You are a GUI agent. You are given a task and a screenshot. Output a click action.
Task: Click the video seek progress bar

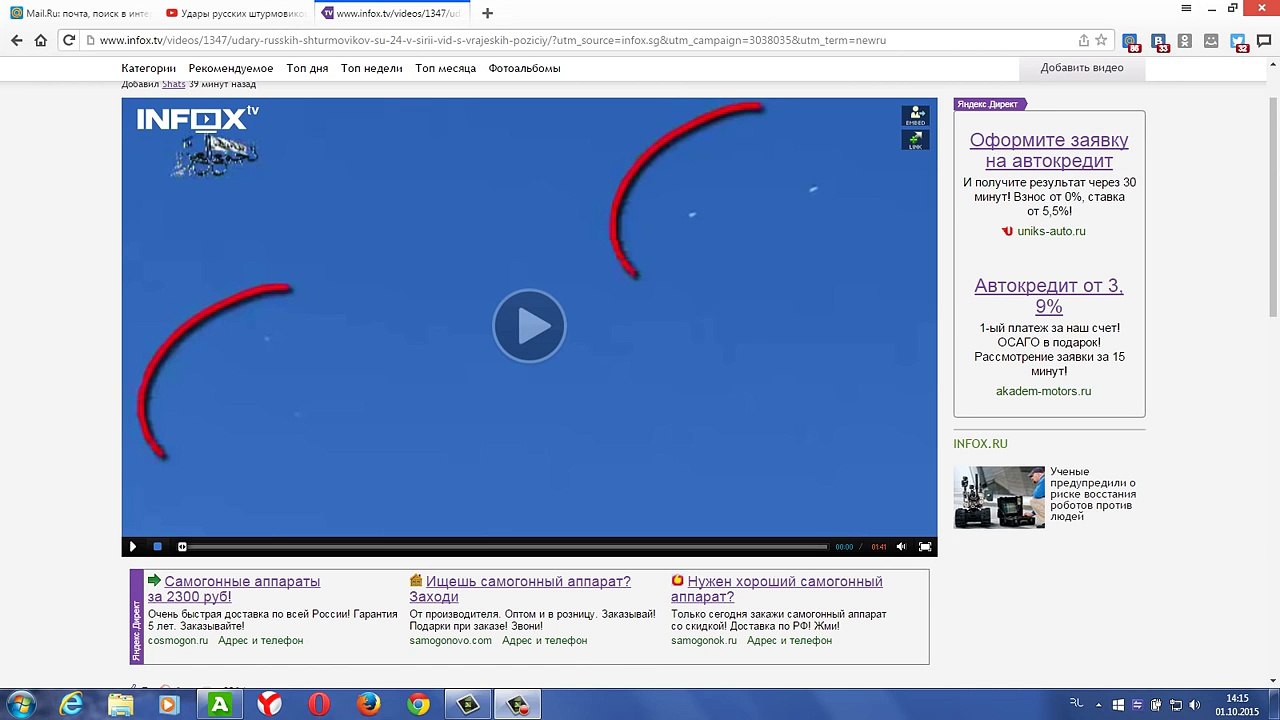point(508,547)
